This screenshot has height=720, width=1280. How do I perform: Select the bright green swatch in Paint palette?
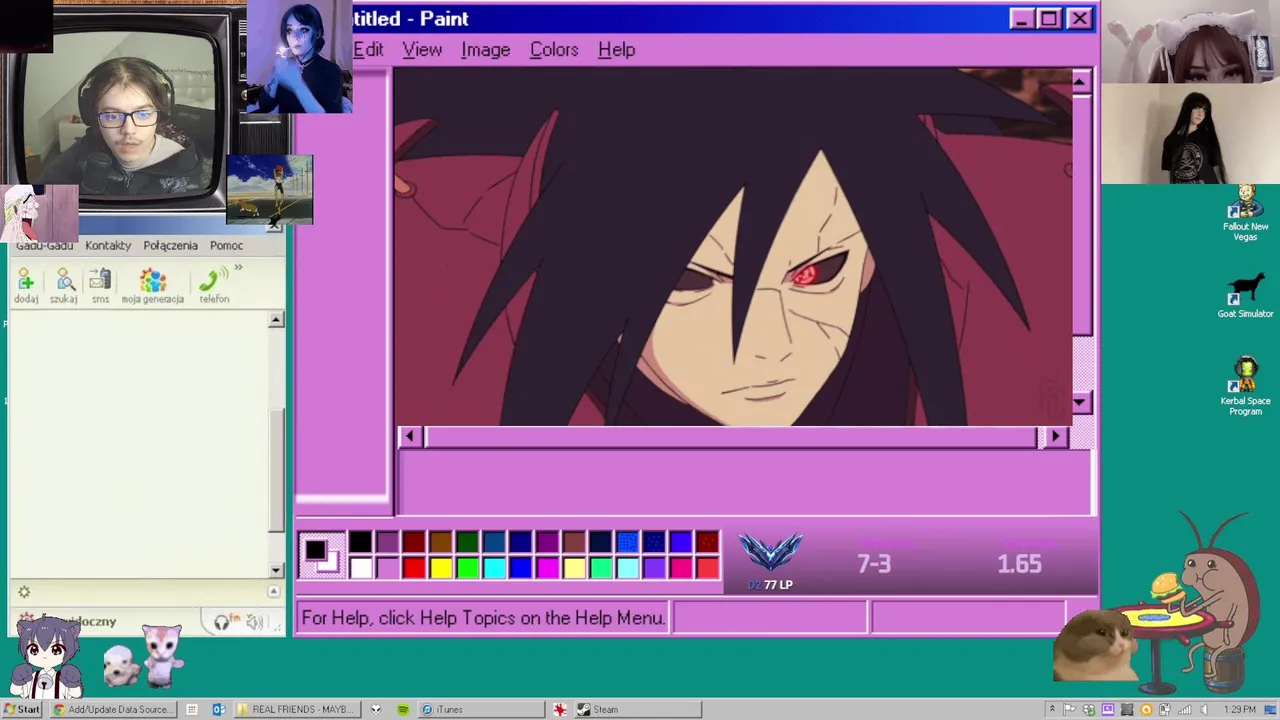click(x=467, y=568)
